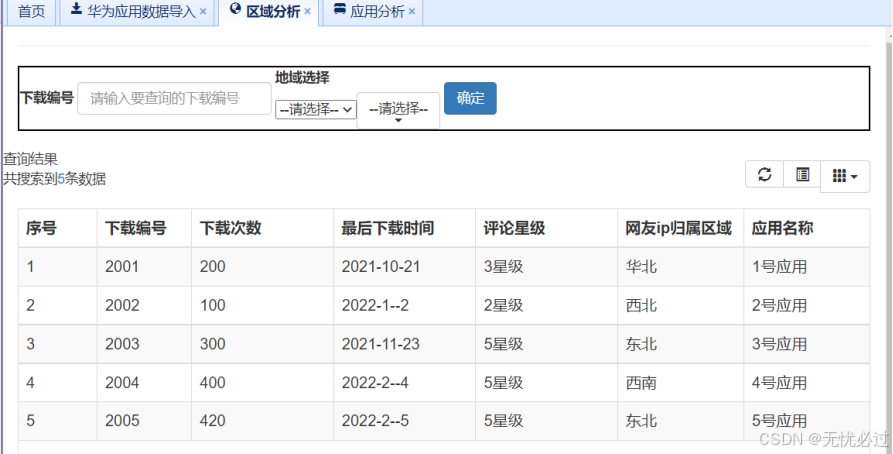This screenshot has height=454, width=893.
Task: Click the 2星级 rating cell
Action: tap(546, 305)
